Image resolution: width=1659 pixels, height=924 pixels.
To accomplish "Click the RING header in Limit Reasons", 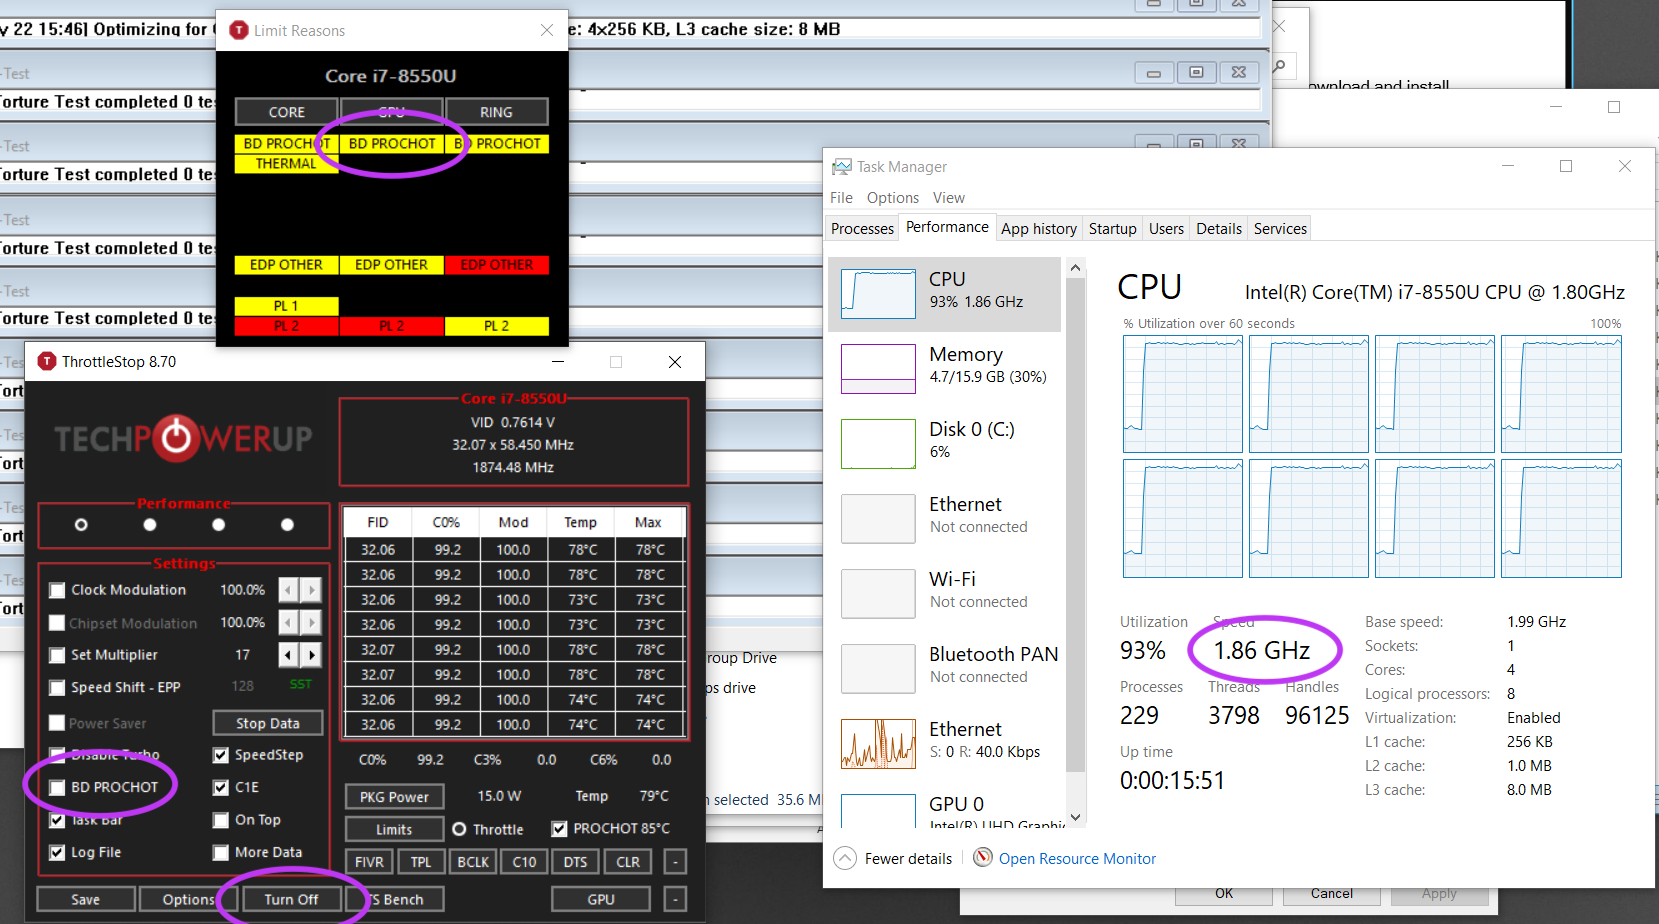I will click(x=496, y=112).
